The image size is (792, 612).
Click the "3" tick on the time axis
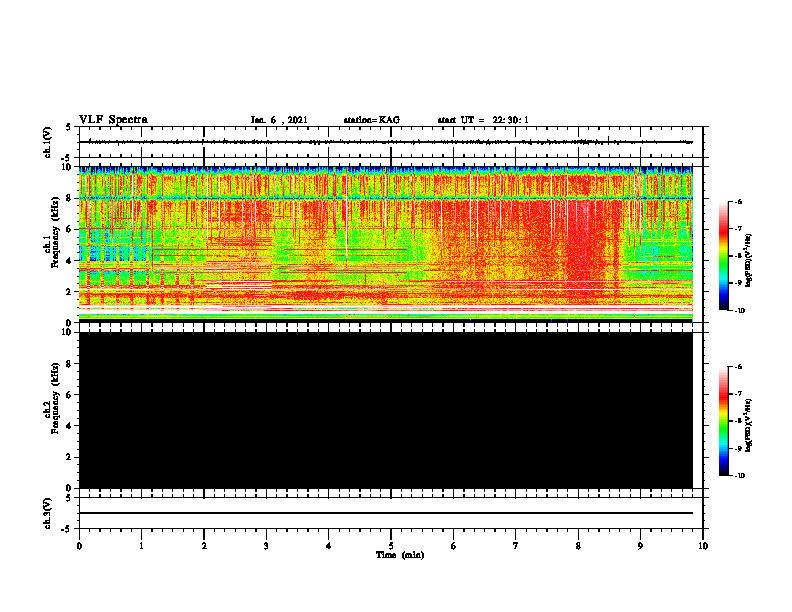(x=266, y=546)
